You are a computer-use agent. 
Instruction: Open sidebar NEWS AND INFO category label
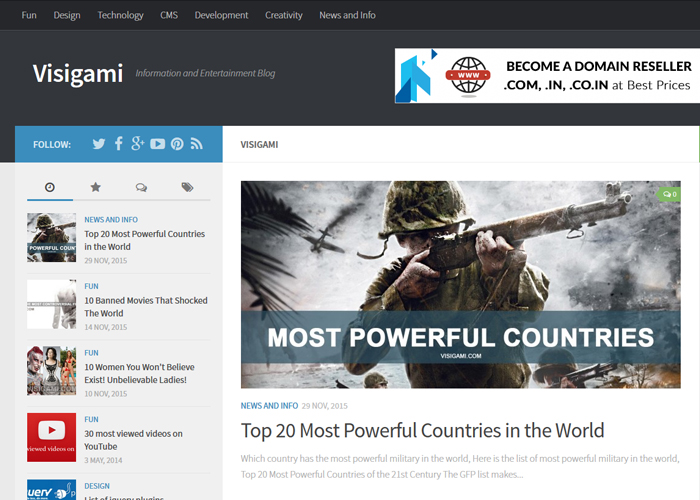111,220
